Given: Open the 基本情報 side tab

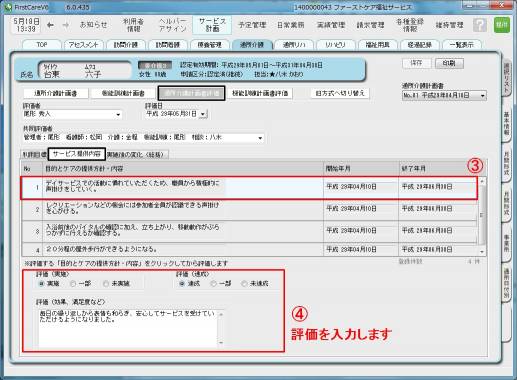Looking at the screenshot, I should [x=506, y=123].
